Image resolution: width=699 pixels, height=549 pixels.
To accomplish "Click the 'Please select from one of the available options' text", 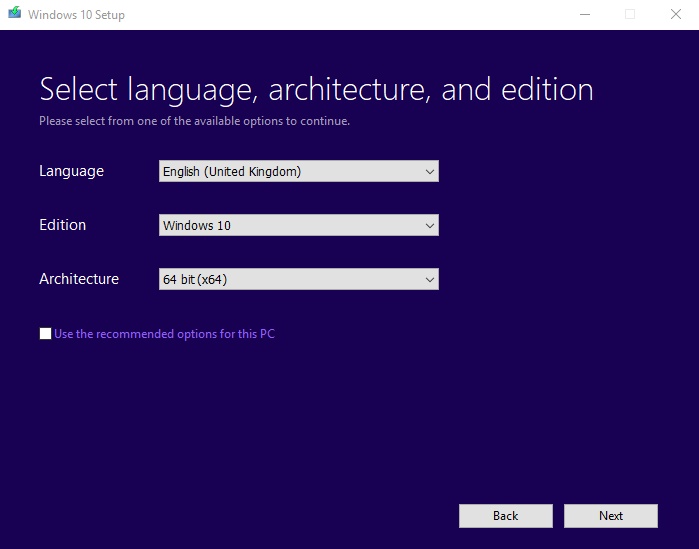I will click(x=194, y=121).
